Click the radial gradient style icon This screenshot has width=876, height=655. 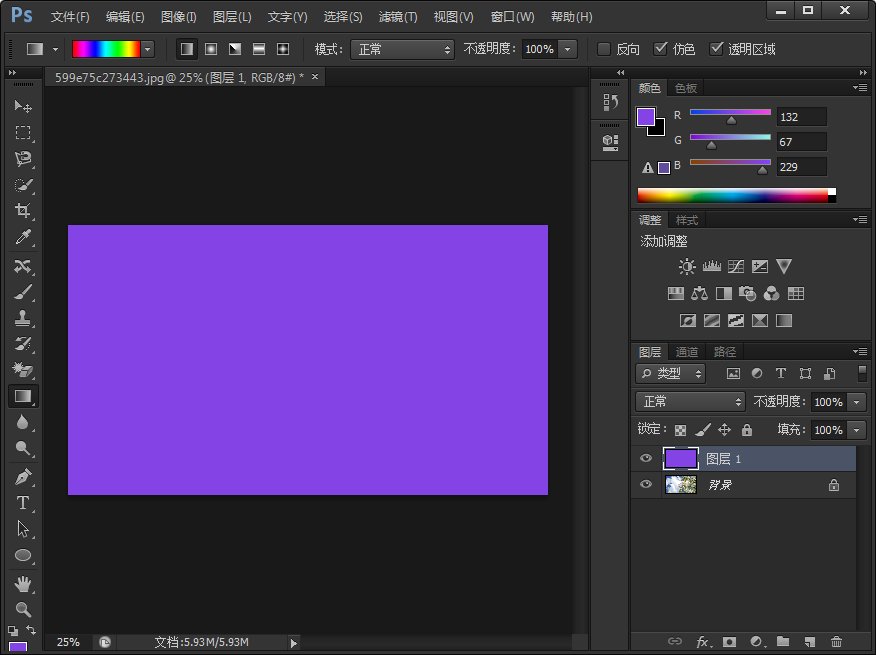point(210,48)
